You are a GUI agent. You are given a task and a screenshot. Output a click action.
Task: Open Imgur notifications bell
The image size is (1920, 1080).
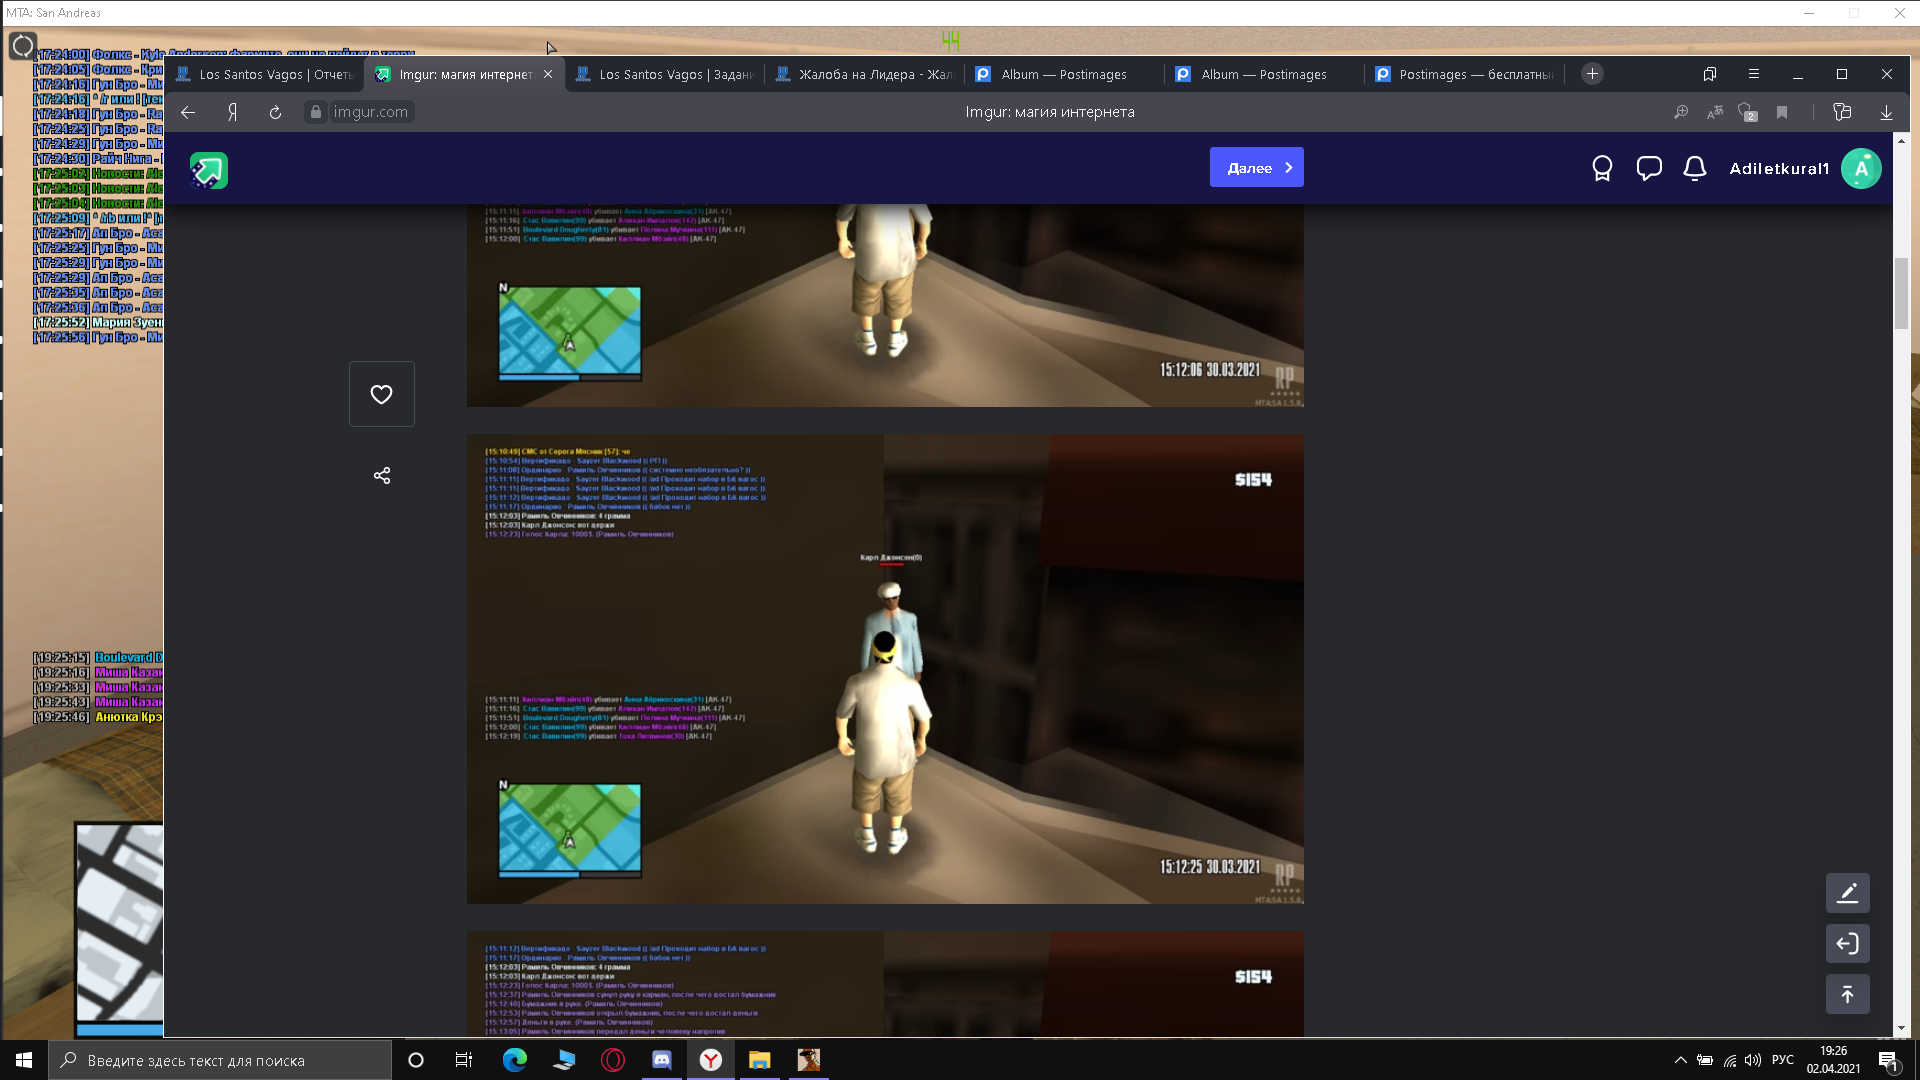[x=1695, y=168]
